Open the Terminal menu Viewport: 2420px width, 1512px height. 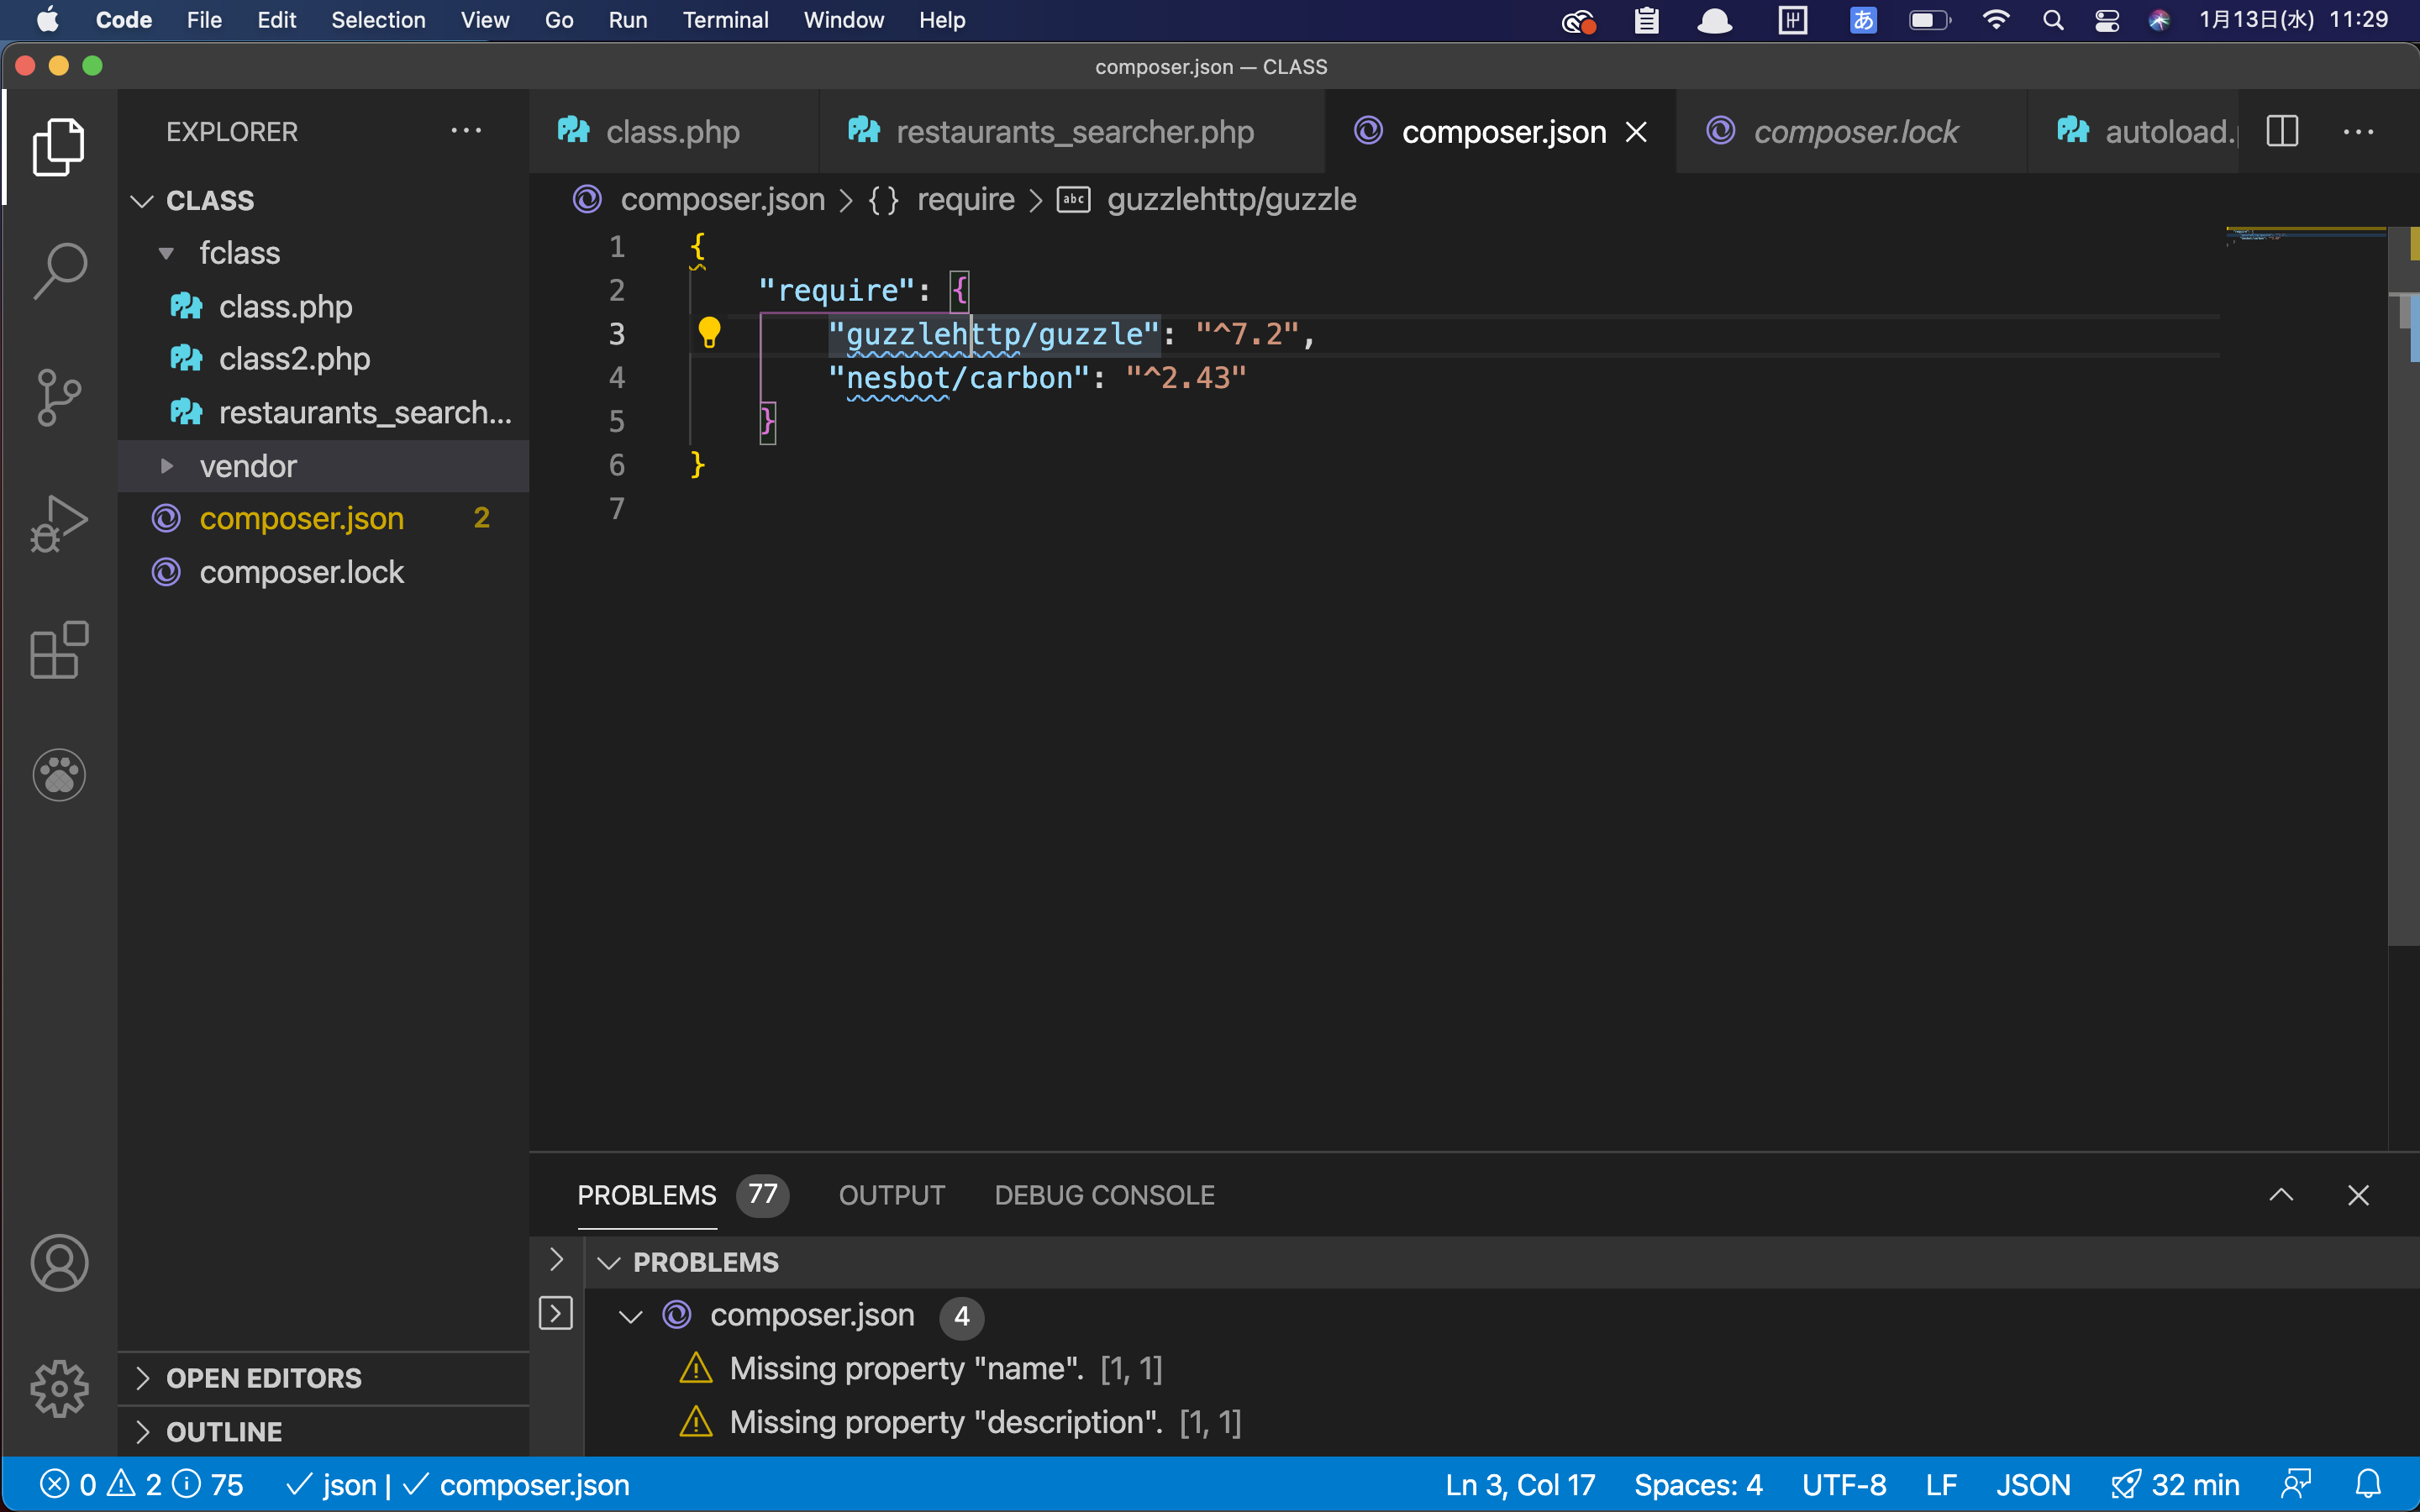725,19
